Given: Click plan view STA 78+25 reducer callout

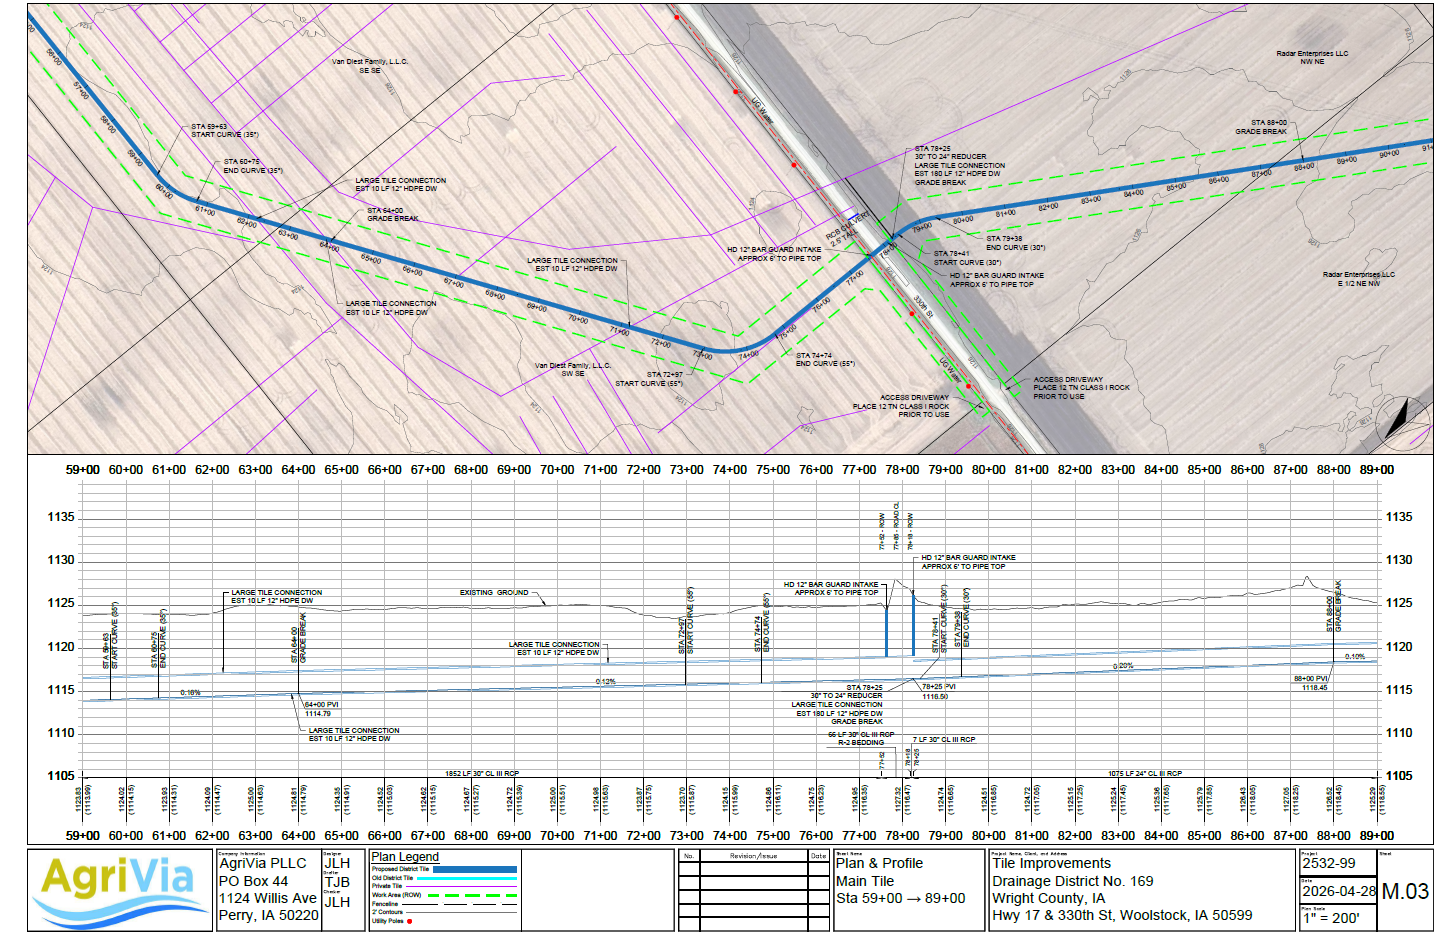Looking at the screenshot, I should click(959, 166).
